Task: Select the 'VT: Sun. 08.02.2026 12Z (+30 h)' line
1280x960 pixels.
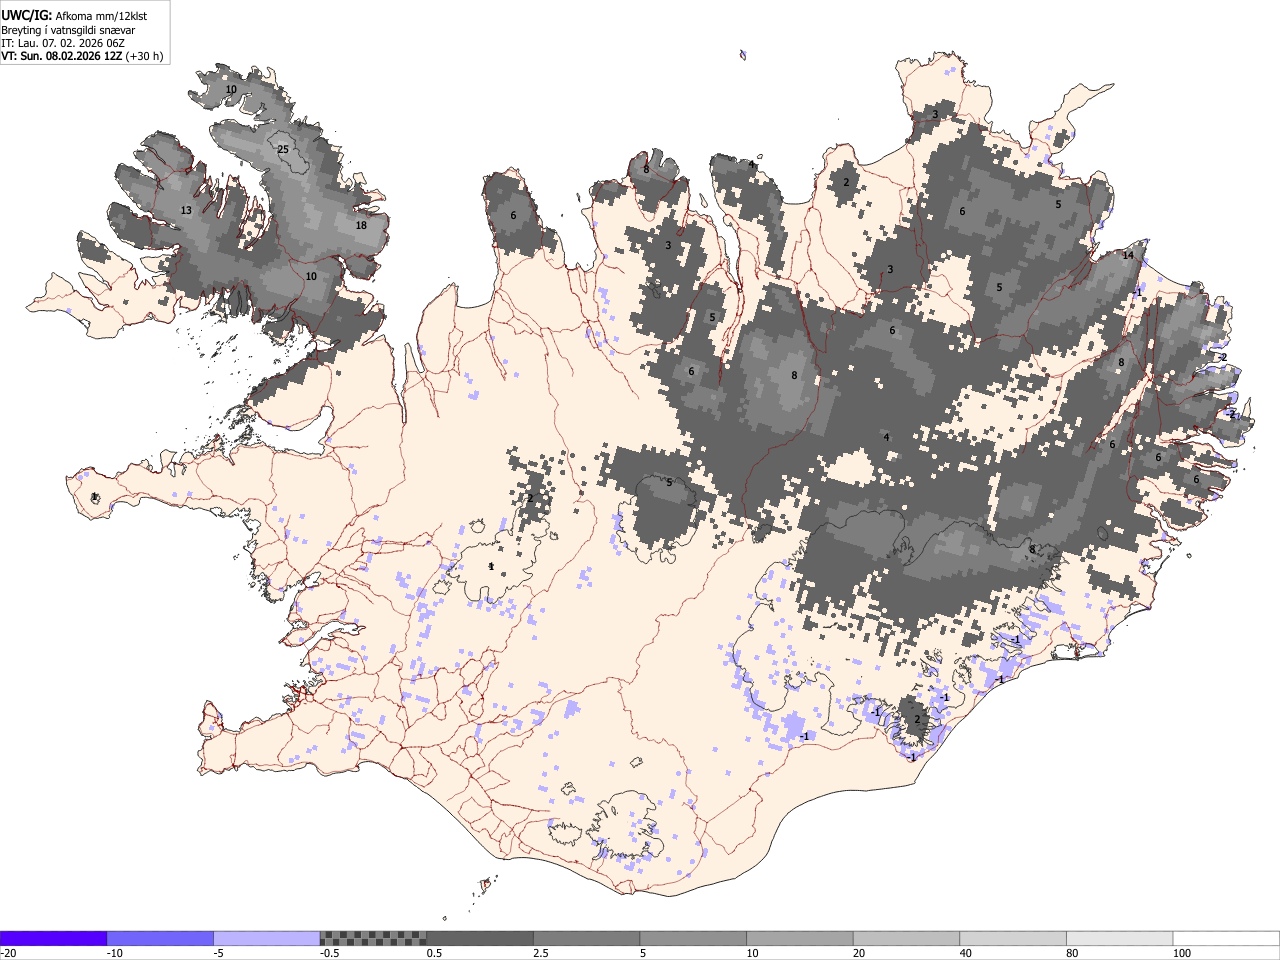Action: pyautogui.click(x=82, y=56)
